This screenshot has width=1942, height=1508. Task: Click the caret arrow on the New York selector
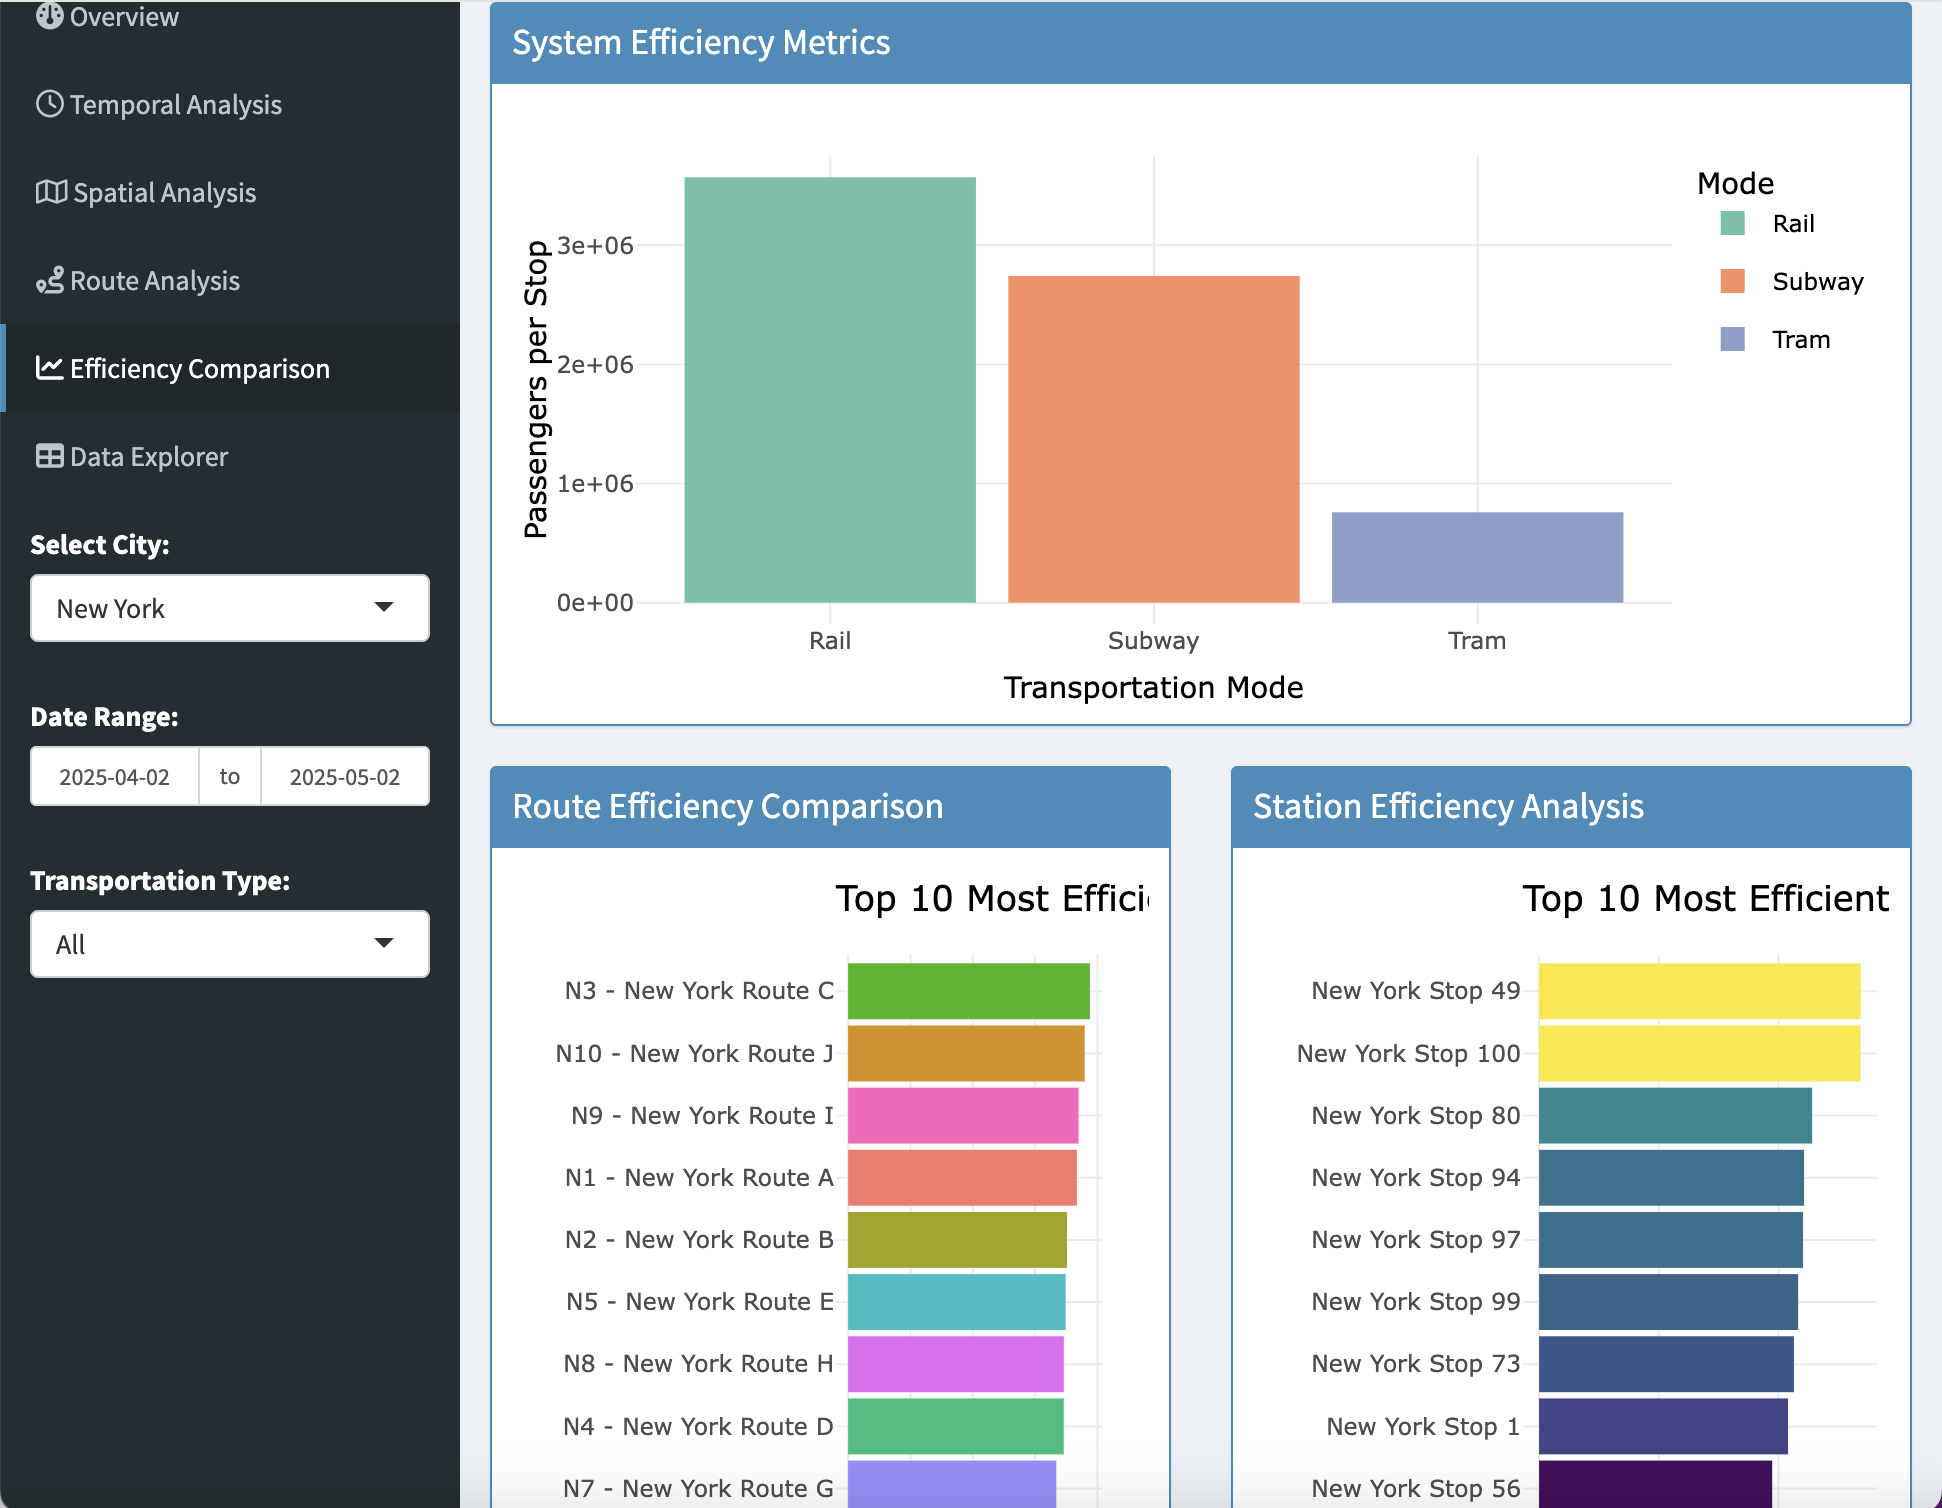pyautogui.click(x=384, y=607)
